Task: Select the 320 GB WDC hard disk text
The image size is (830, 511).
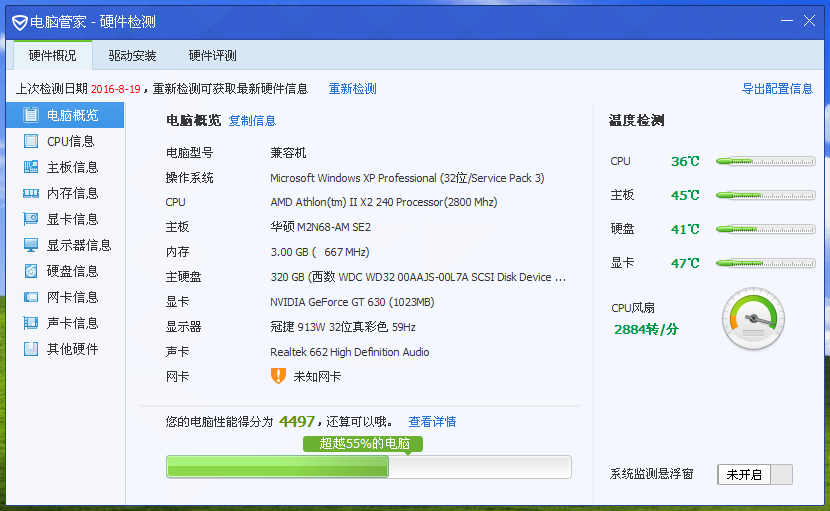Action: coord(418,277)
